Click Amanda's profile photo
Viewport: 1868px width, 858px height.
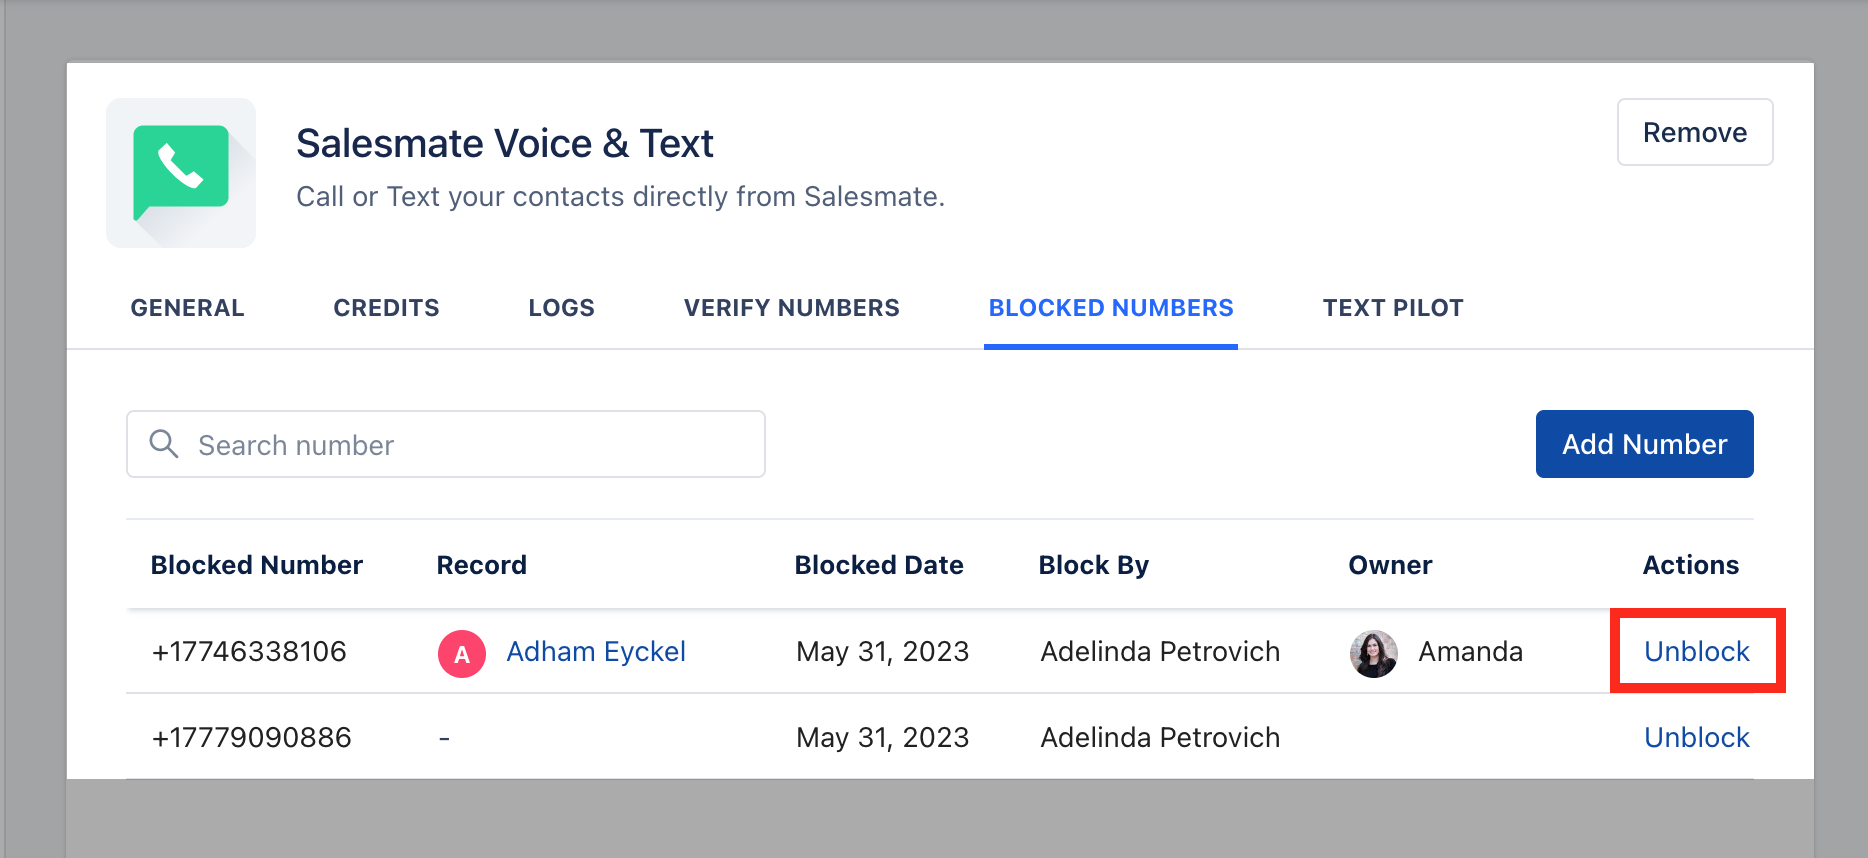point(1374,654)
